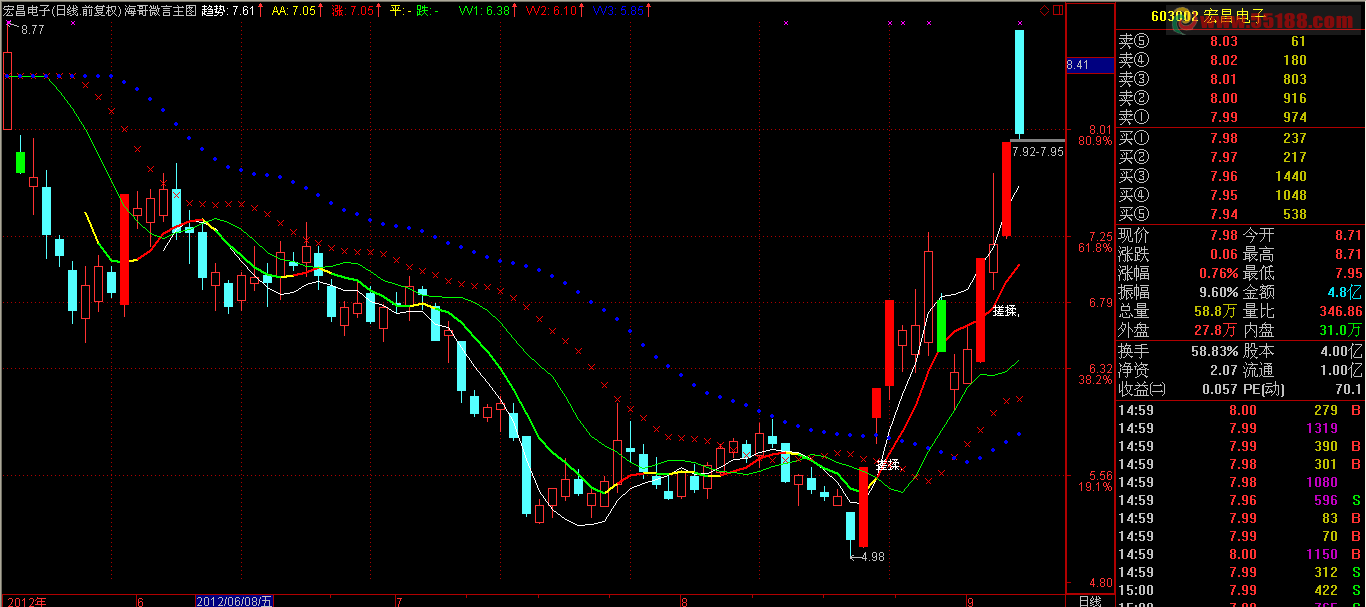Viewport: 1366px width, 607px height.
Task: Click the month 9 marker on time axis
Action: tap(970, 601)
